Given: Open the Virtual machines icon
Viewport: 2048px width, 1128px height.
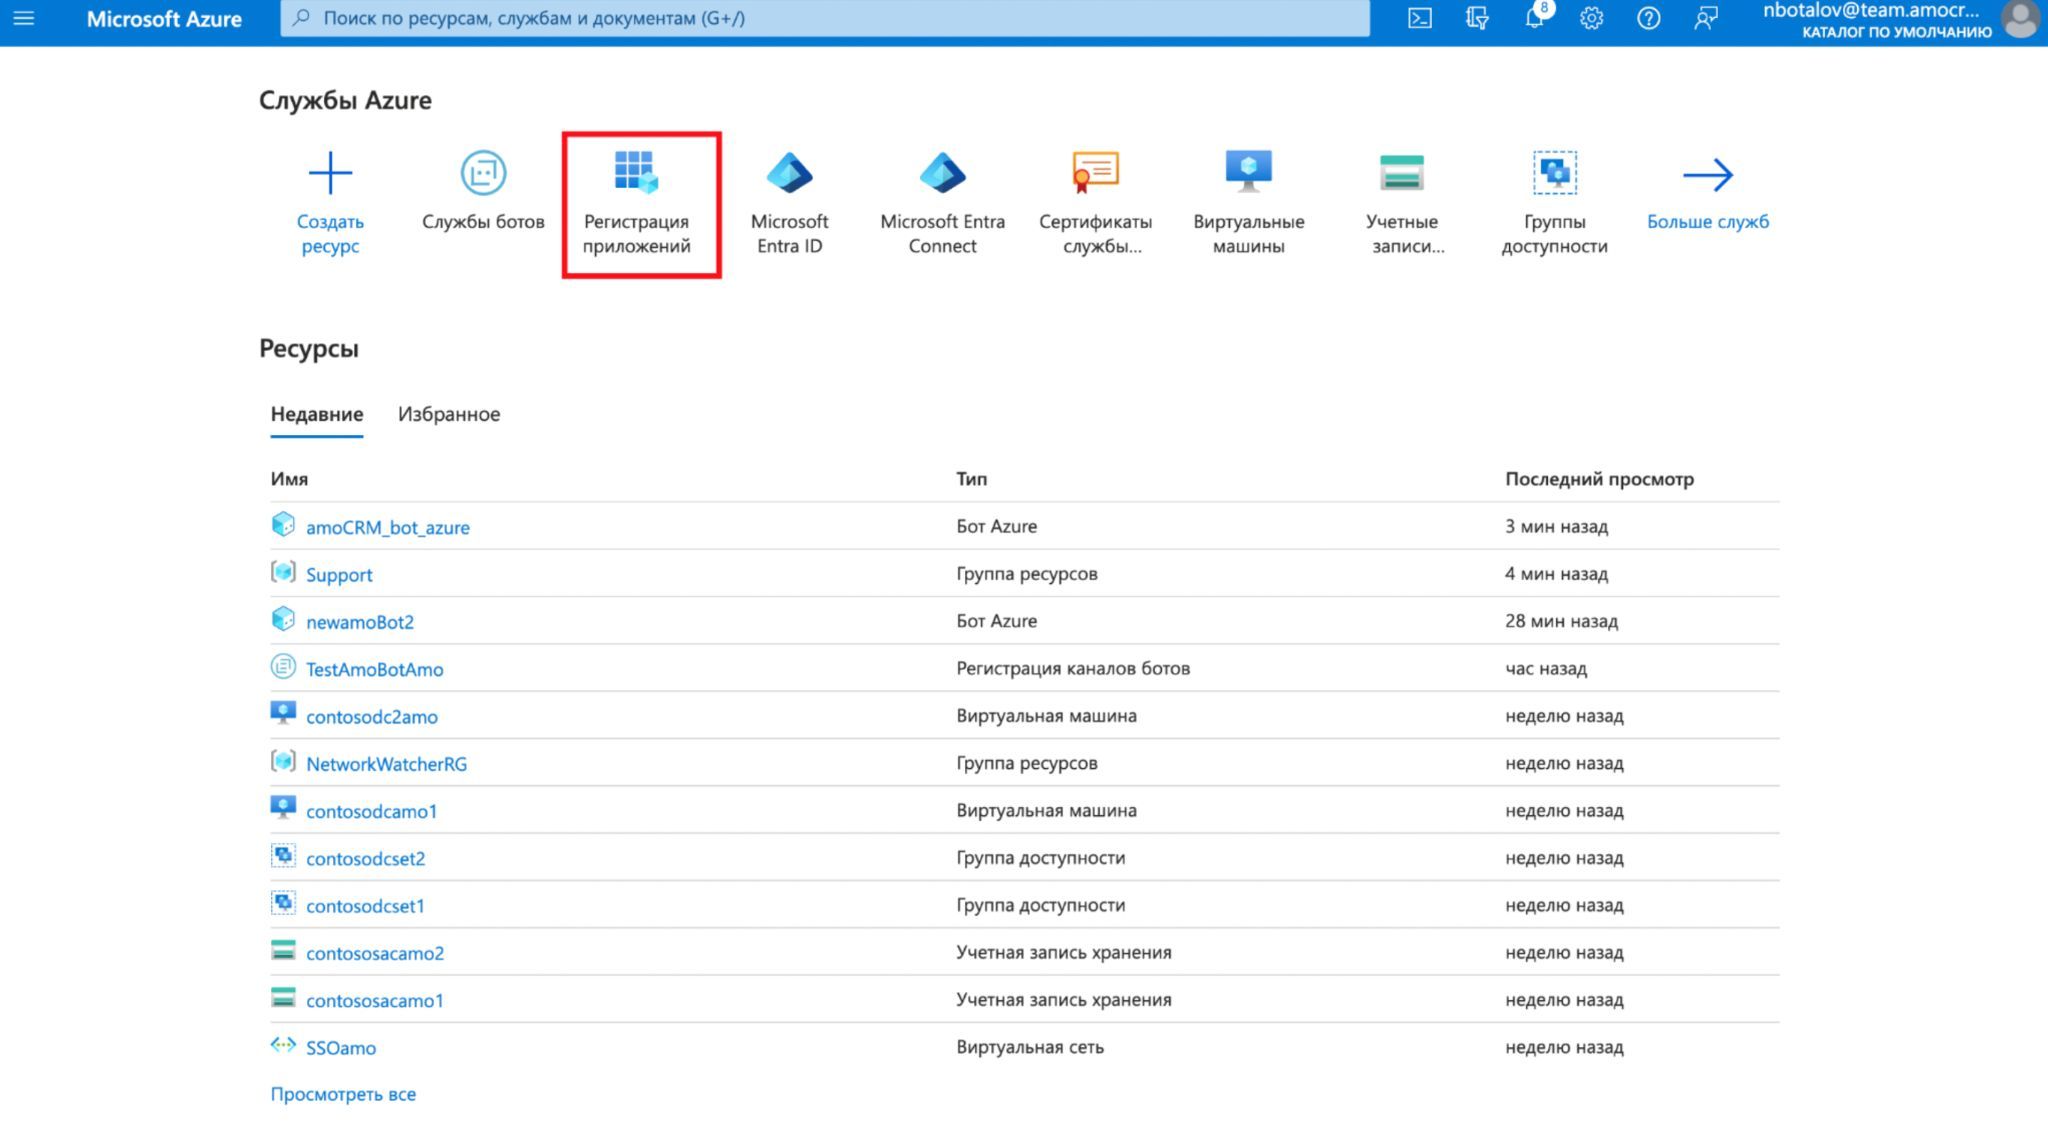Looking at the screenshot, I should 1248,173.
